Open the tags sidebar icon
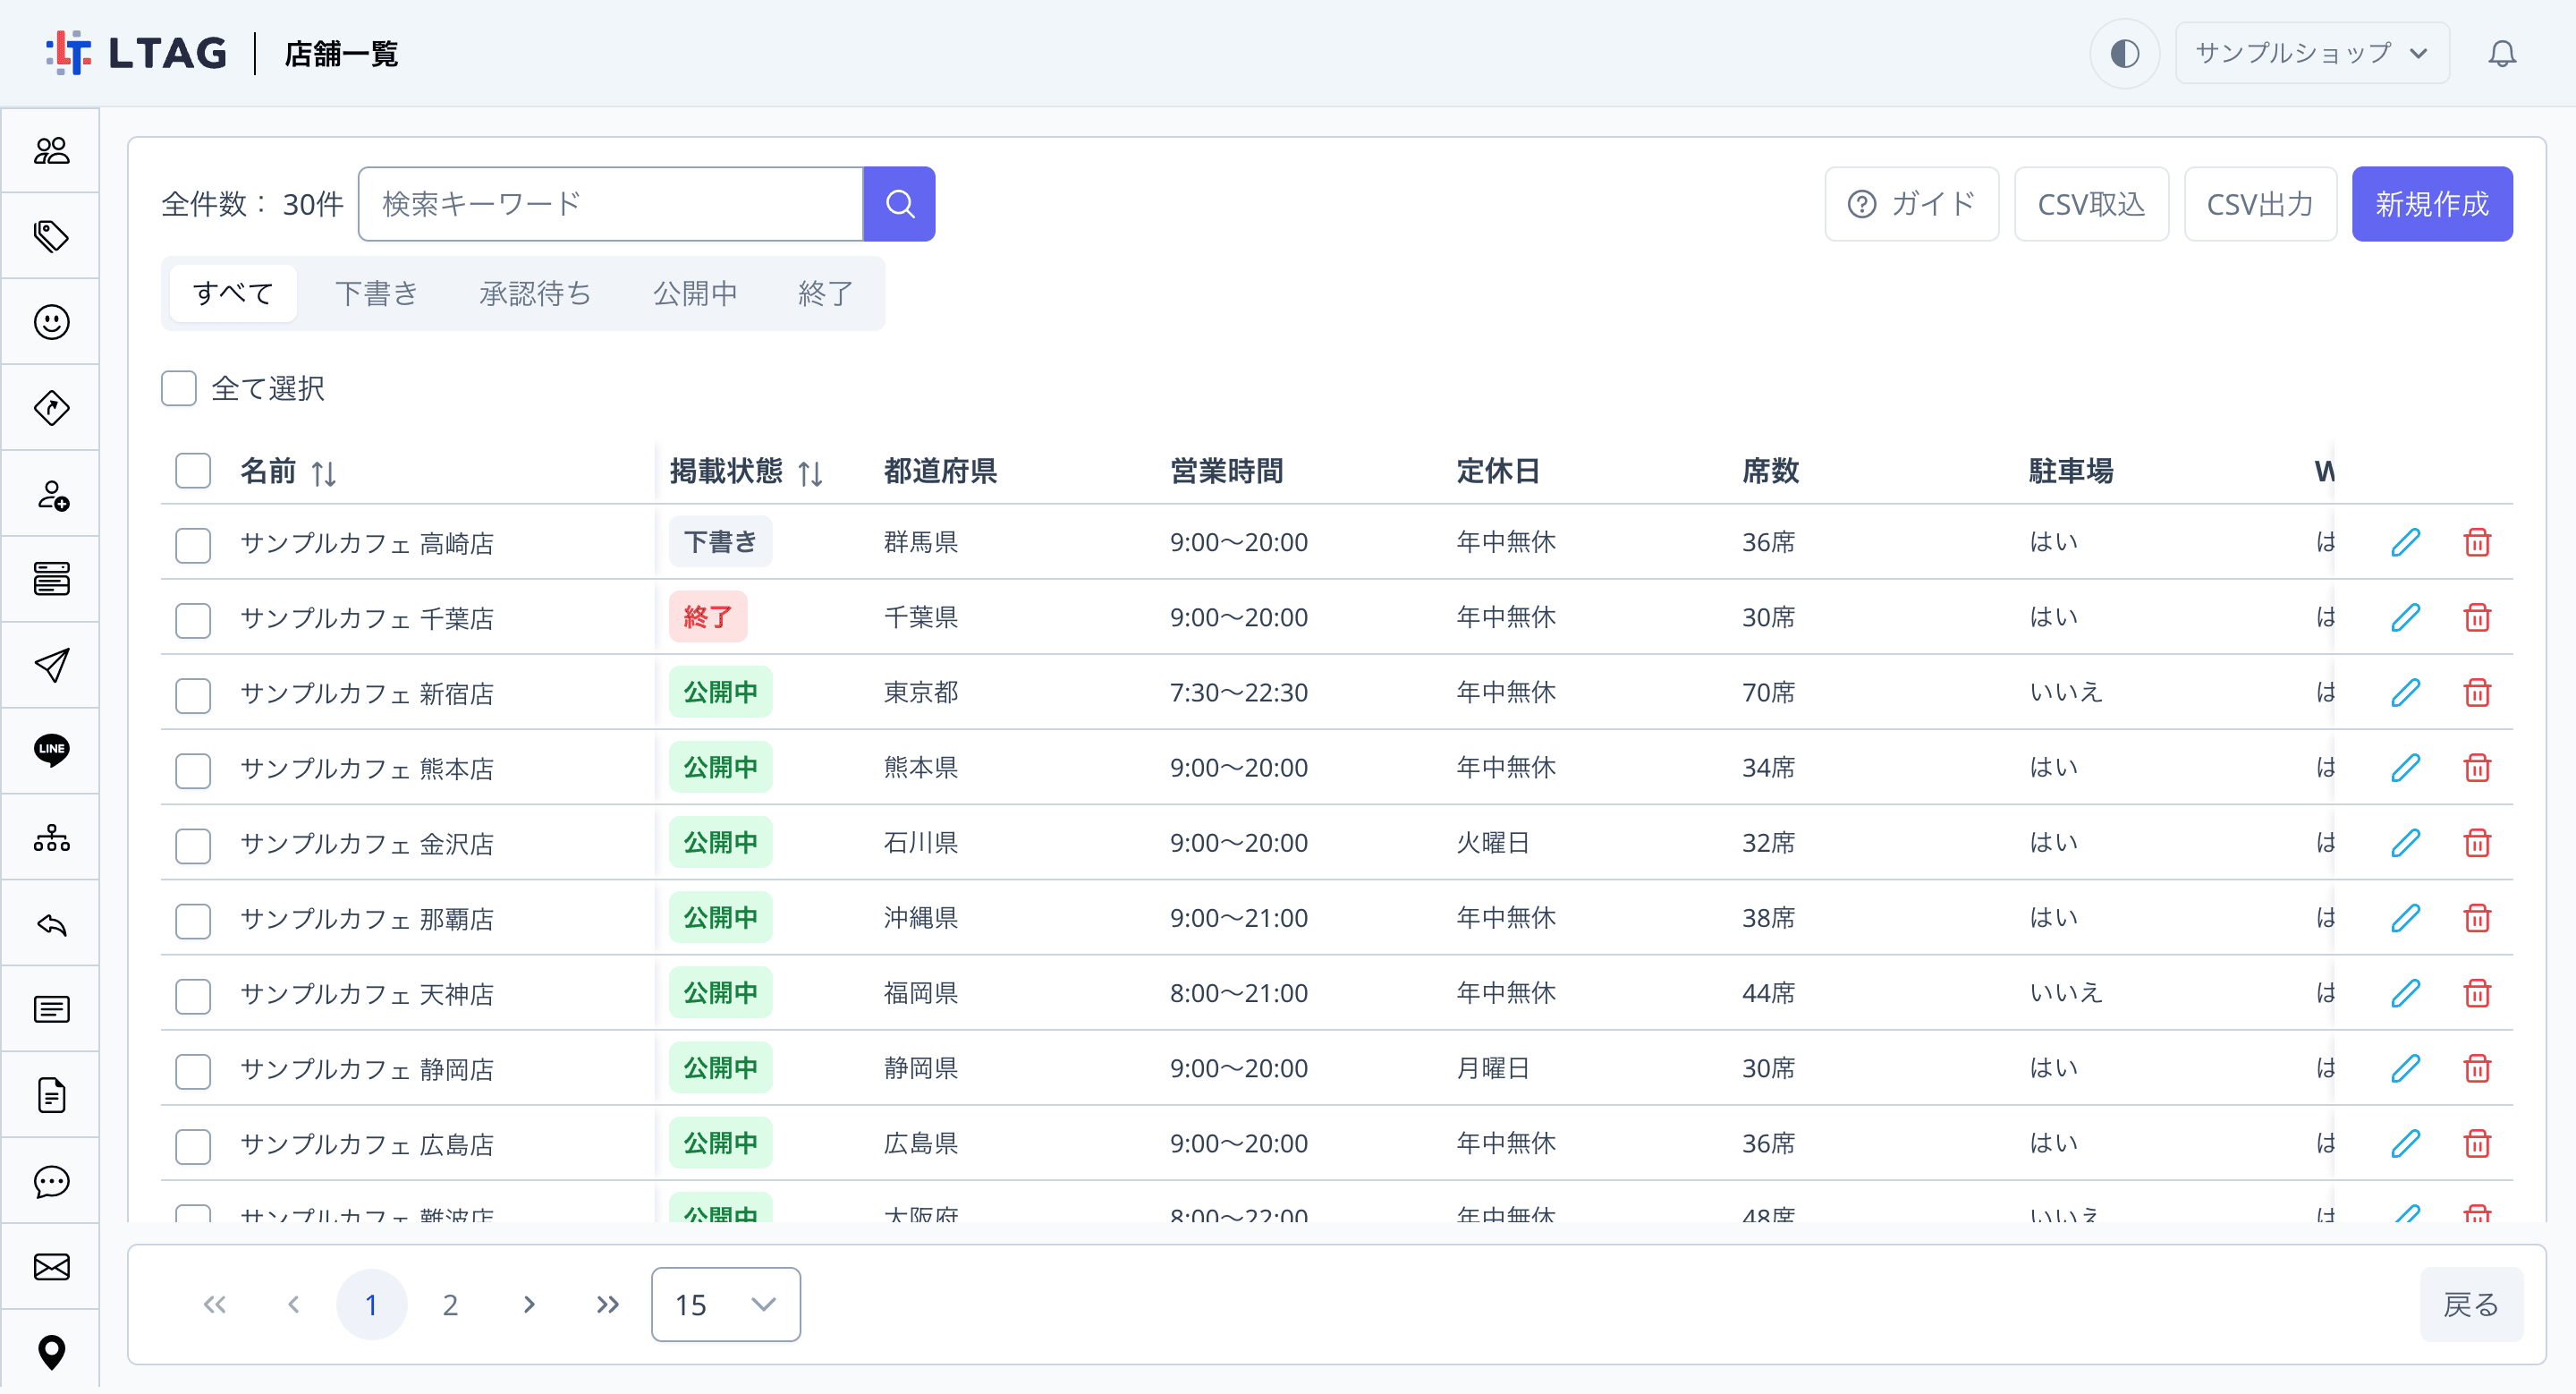The image size is (2576, 1394). 51,237
